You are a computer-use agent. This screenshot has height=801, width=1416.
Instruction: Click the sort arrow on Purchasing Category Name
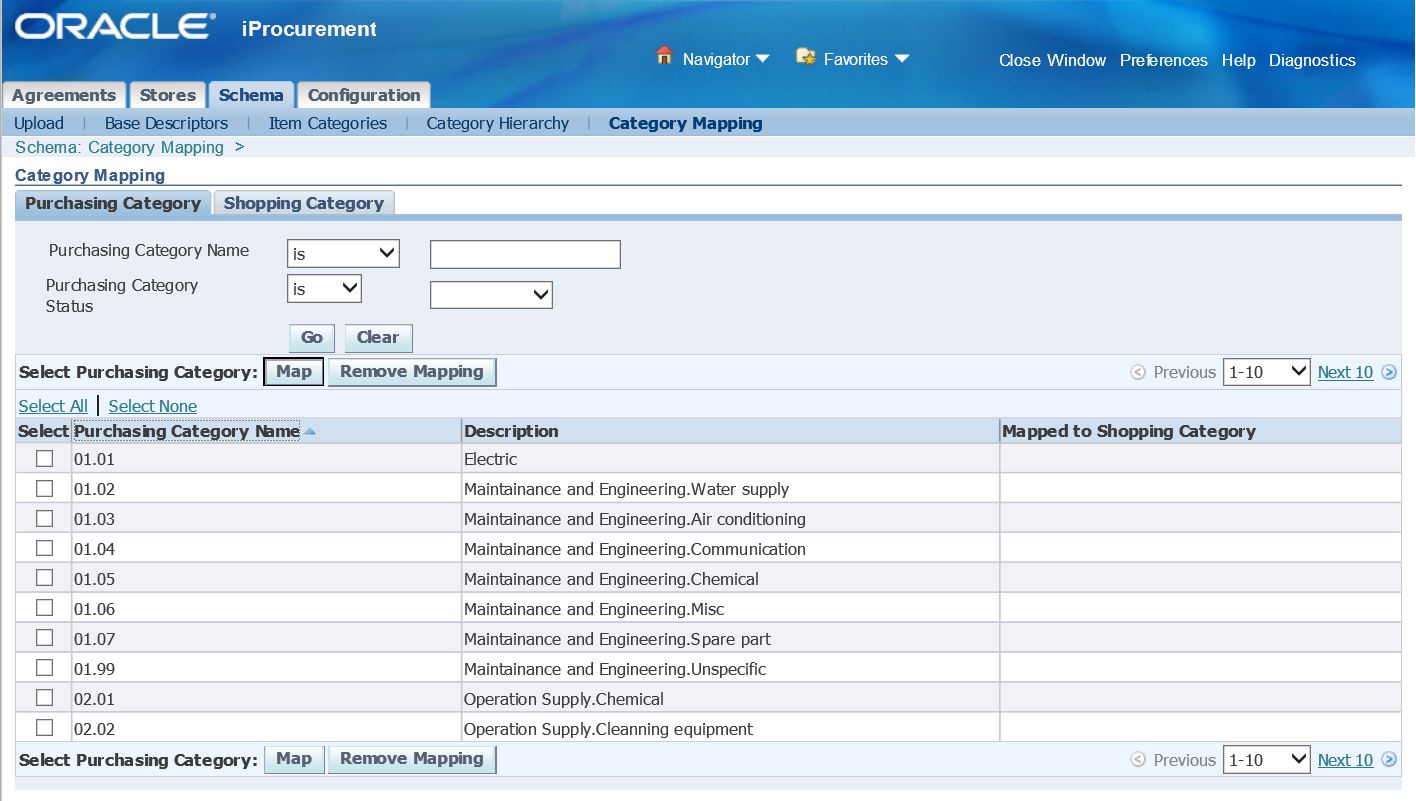click(310, 432)
